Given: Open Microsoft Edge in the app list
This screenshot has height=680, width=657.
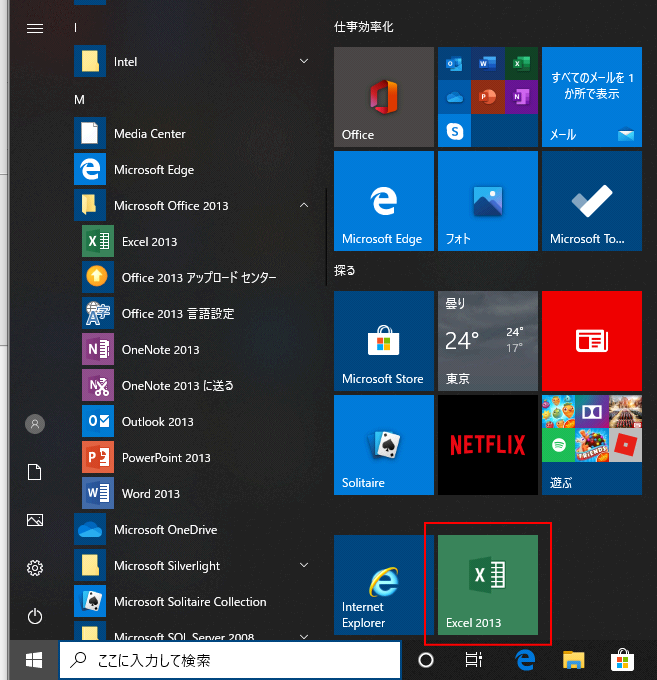Looking at the screenshot, I should [193, 170].
